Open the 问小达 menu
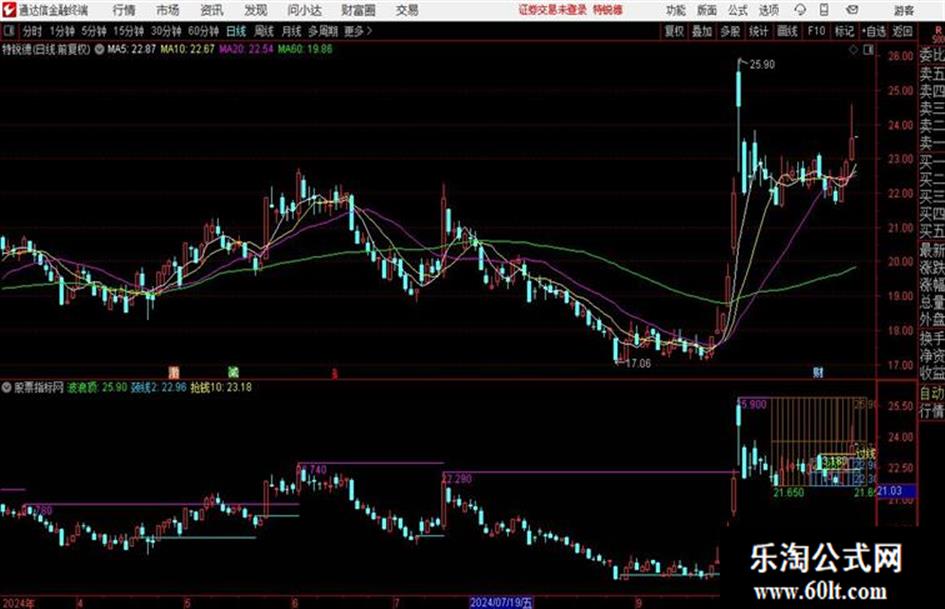945x609 pixels. [305, 10]
